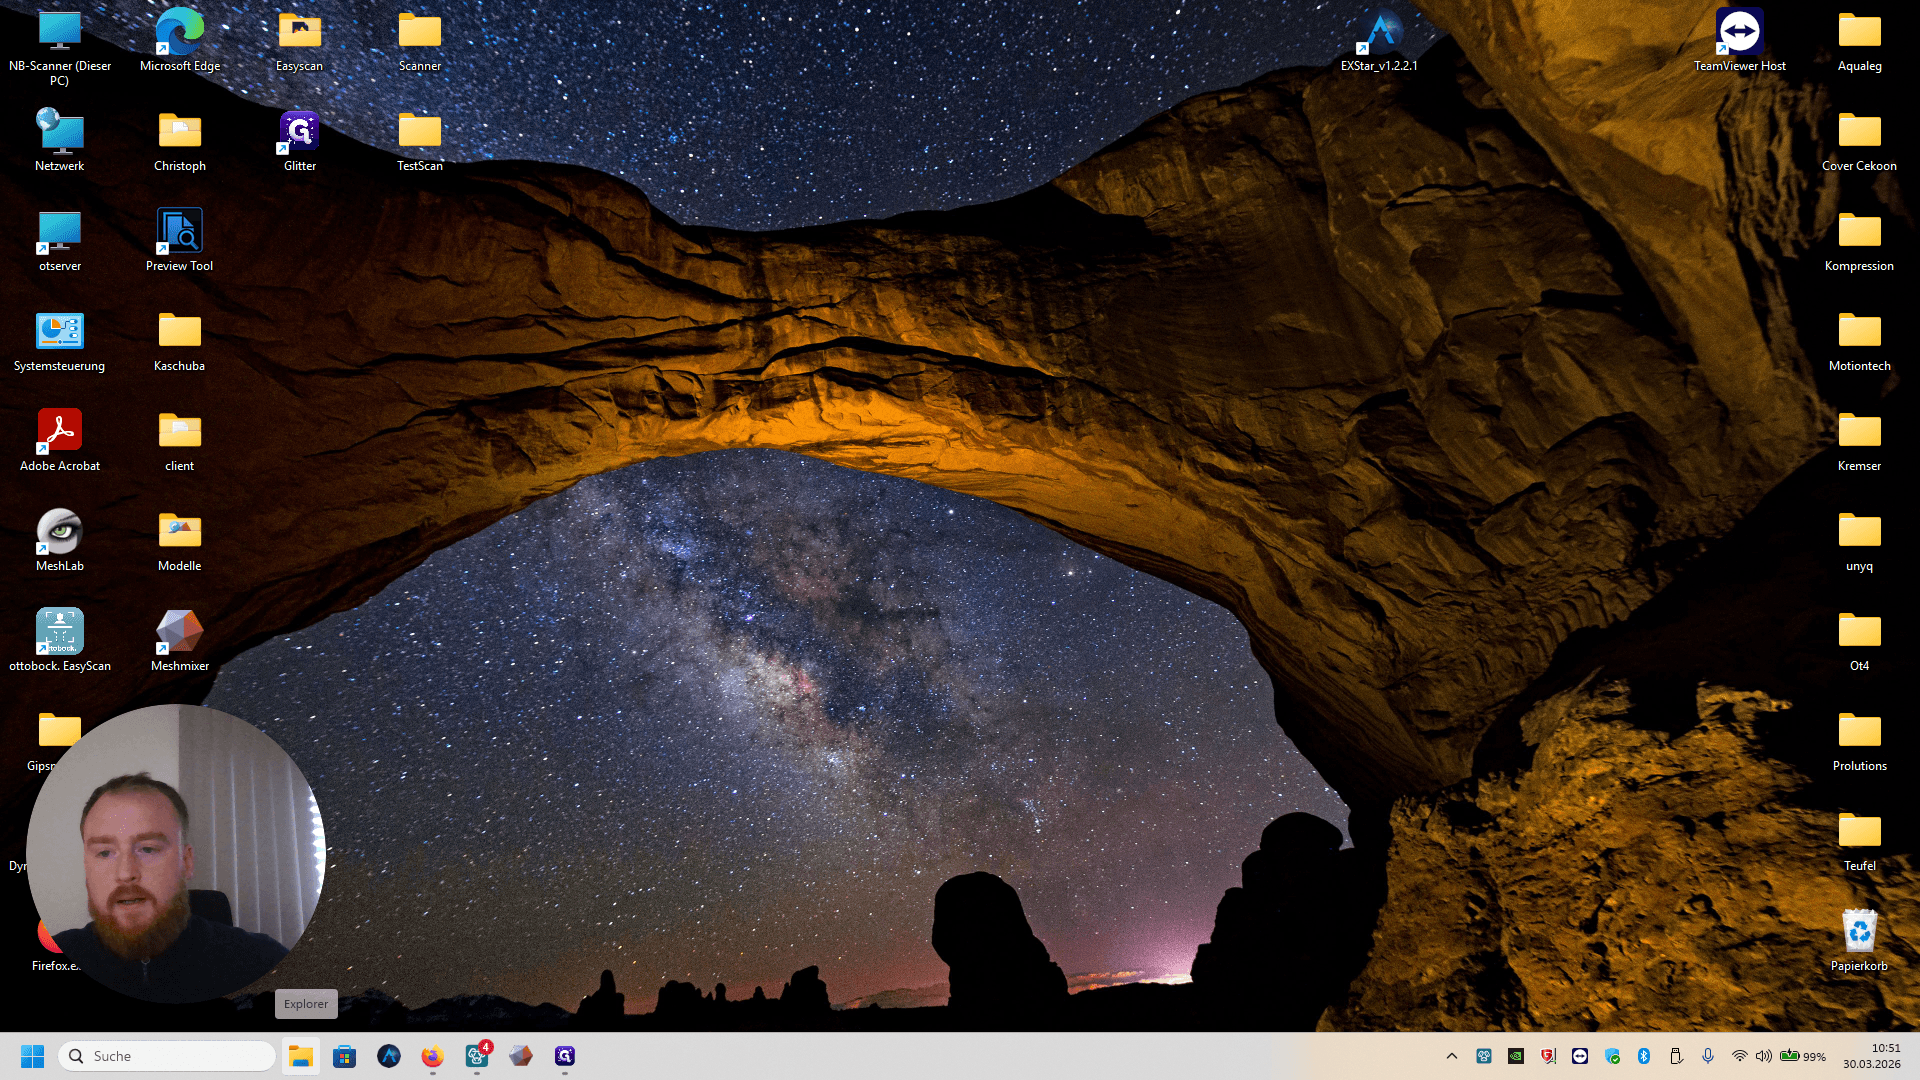Select the EXStar_v1.2.2.1 desktop shortcut
The height and width of the screenshot is (1080, 1920).
(1379, 41)
